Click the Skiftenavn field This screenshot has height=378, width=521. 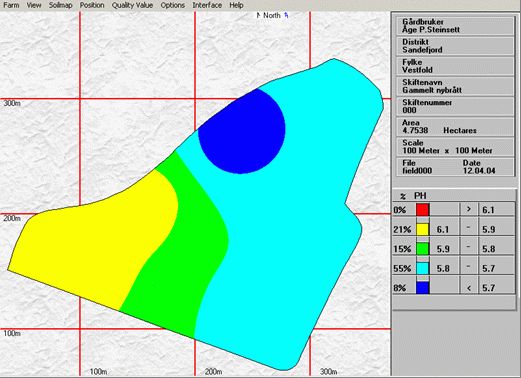click(x=455, y=86)
